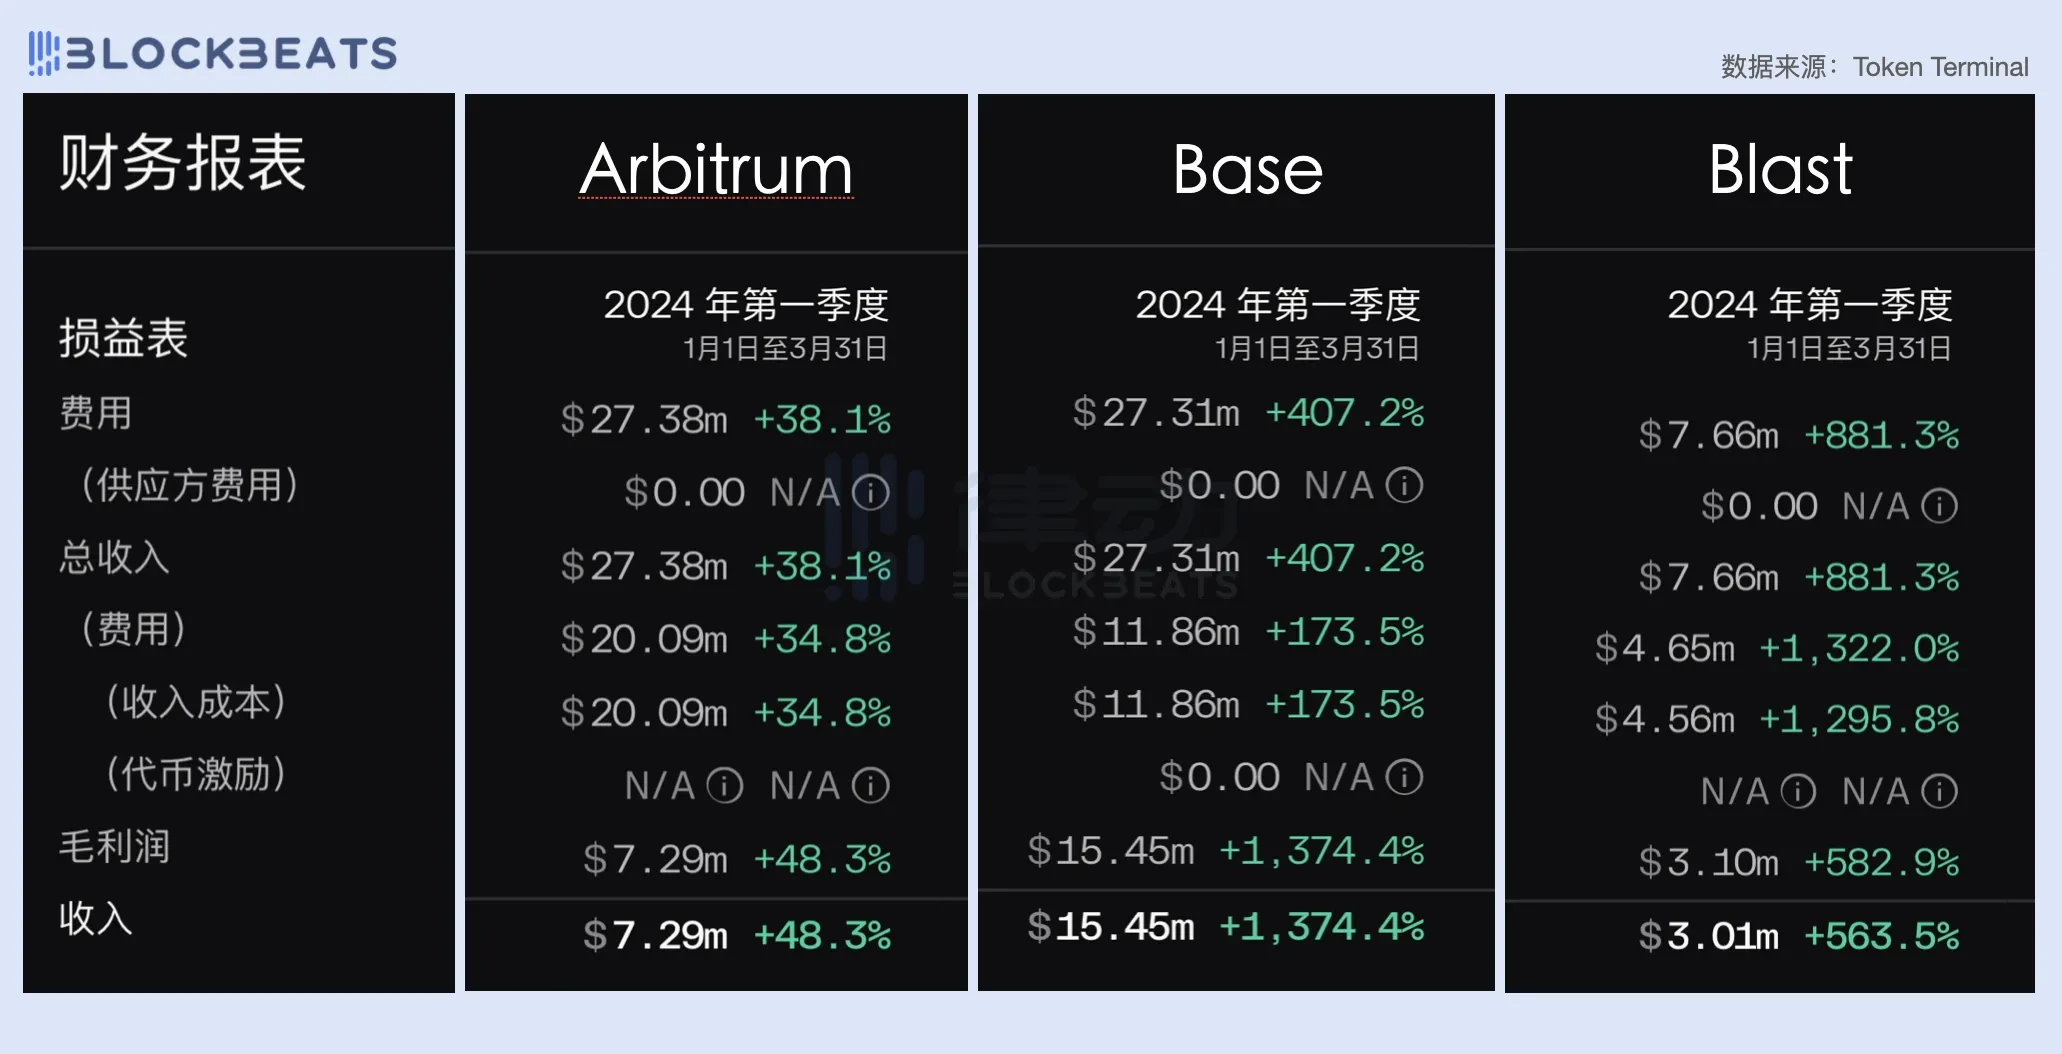Click left info icon in Arbitrum's 代币激励 row
The height and width of the screenshot is (1054, 2062).
coord(724,786)
